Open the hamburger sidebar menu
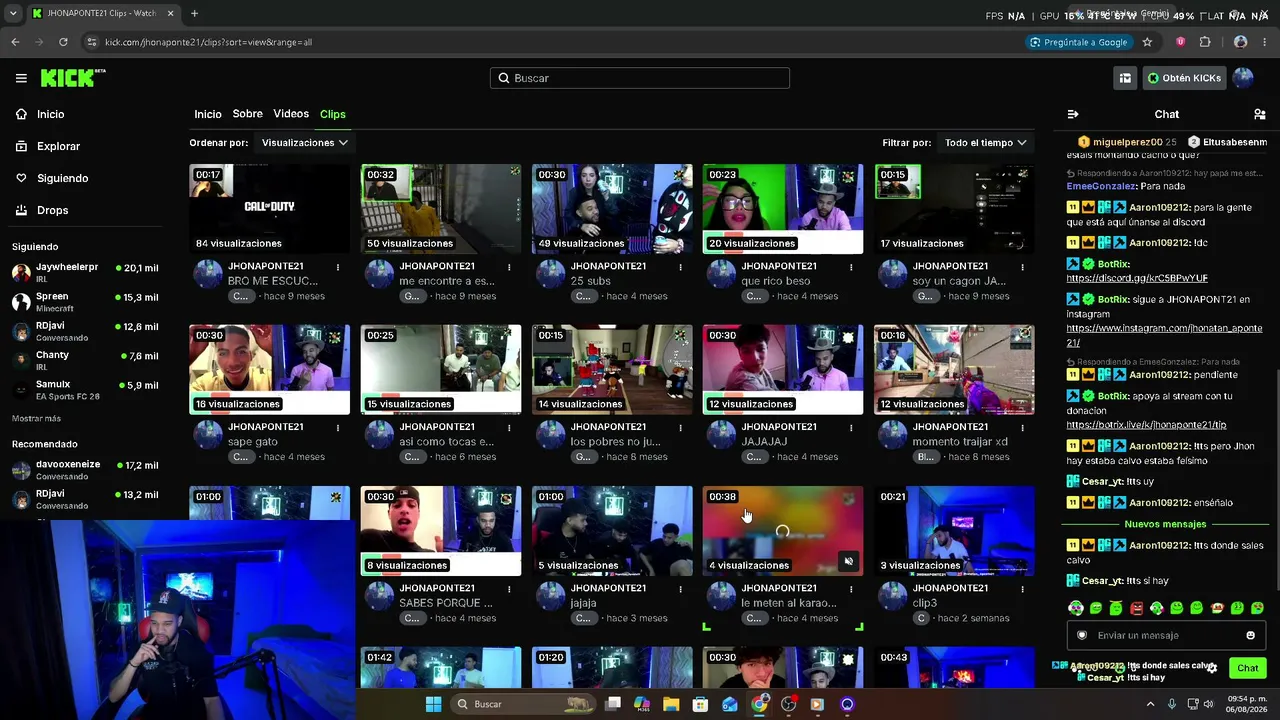Viewport: 1280px width, 720px height. click(x=21, y=78)
